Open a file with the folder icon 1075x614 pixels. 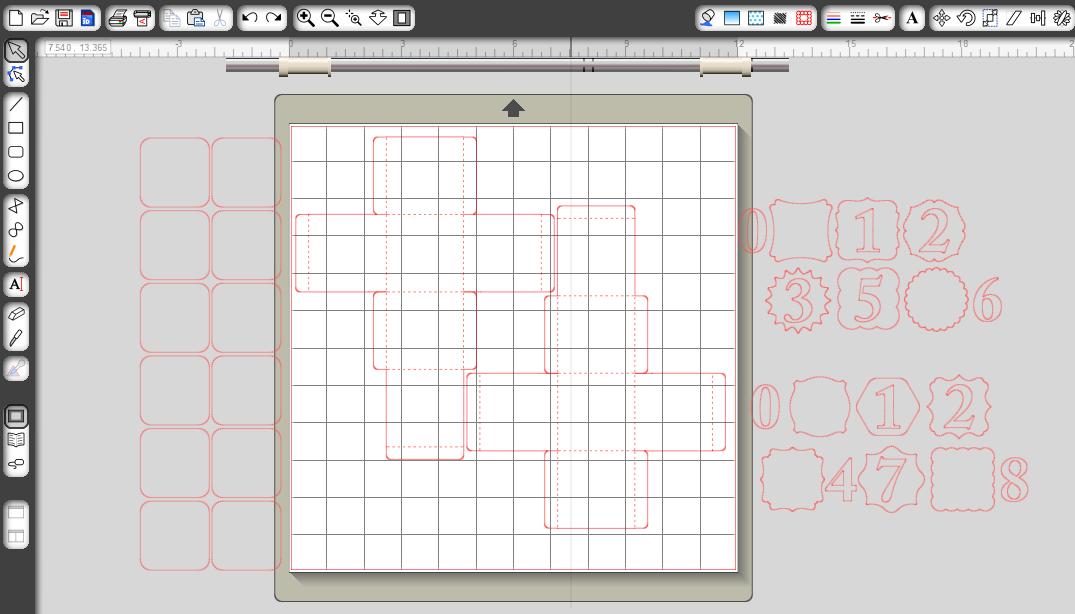pos(40,18)
